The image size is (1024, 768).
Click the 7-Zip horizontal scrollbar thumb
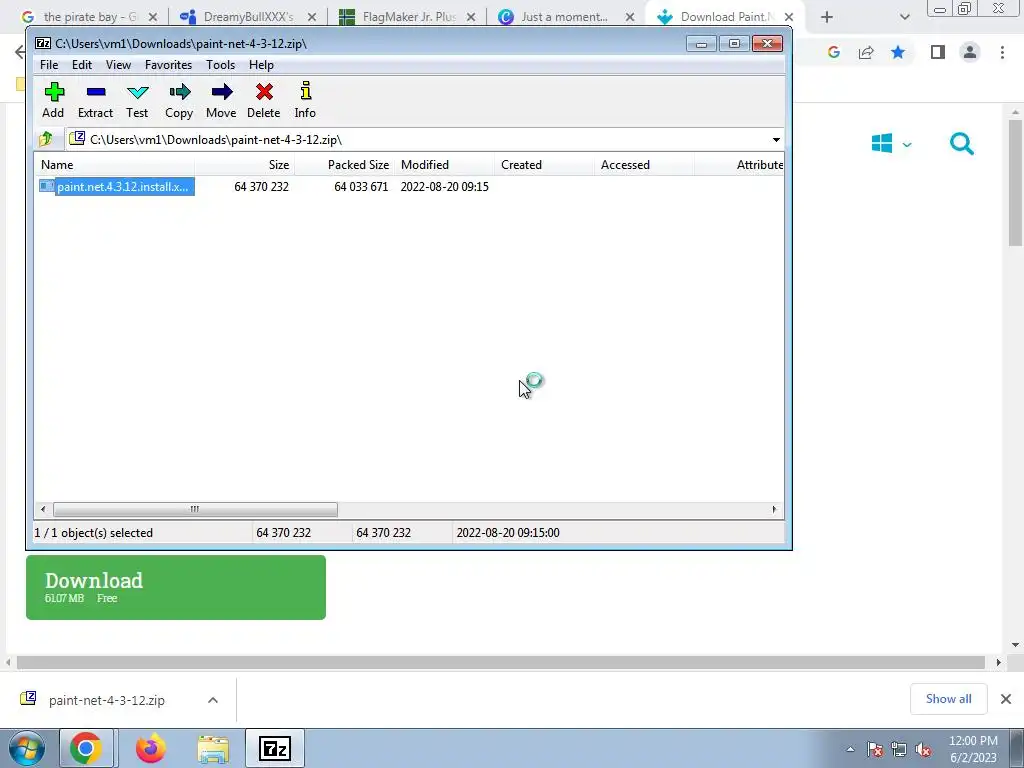pos(195,509)
